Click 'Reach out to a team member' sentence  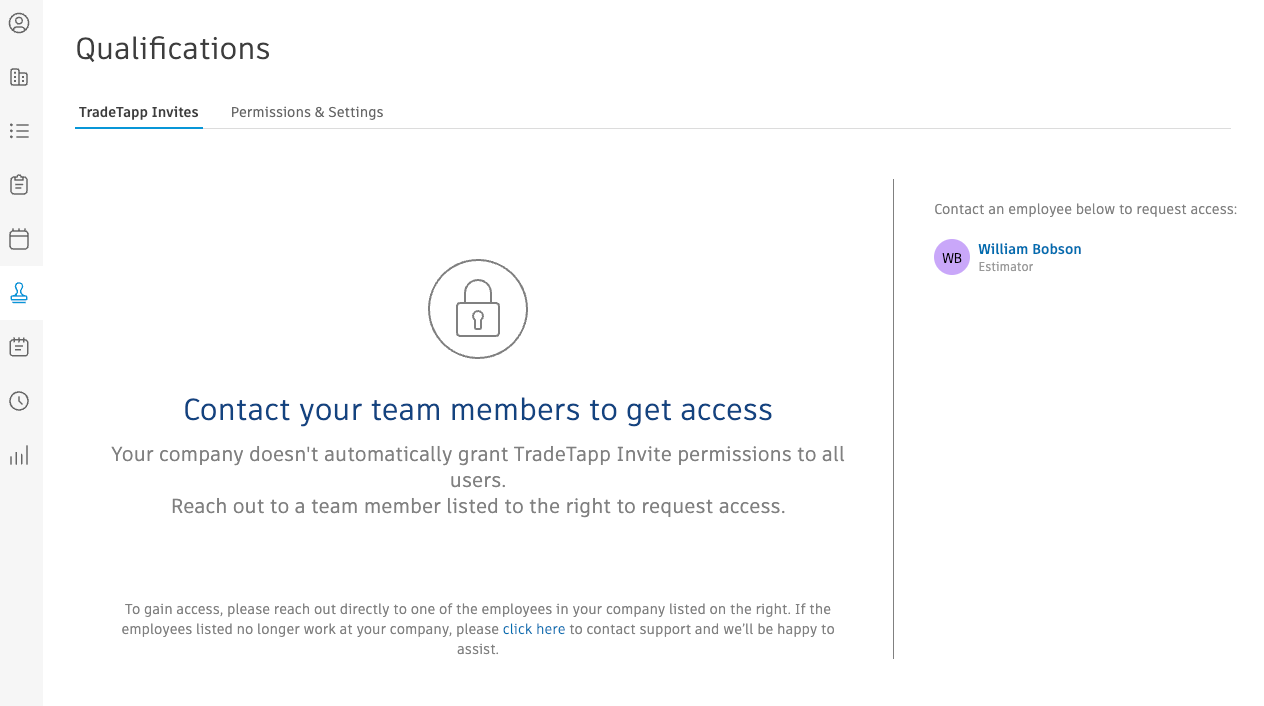click(x=478, y=506)
